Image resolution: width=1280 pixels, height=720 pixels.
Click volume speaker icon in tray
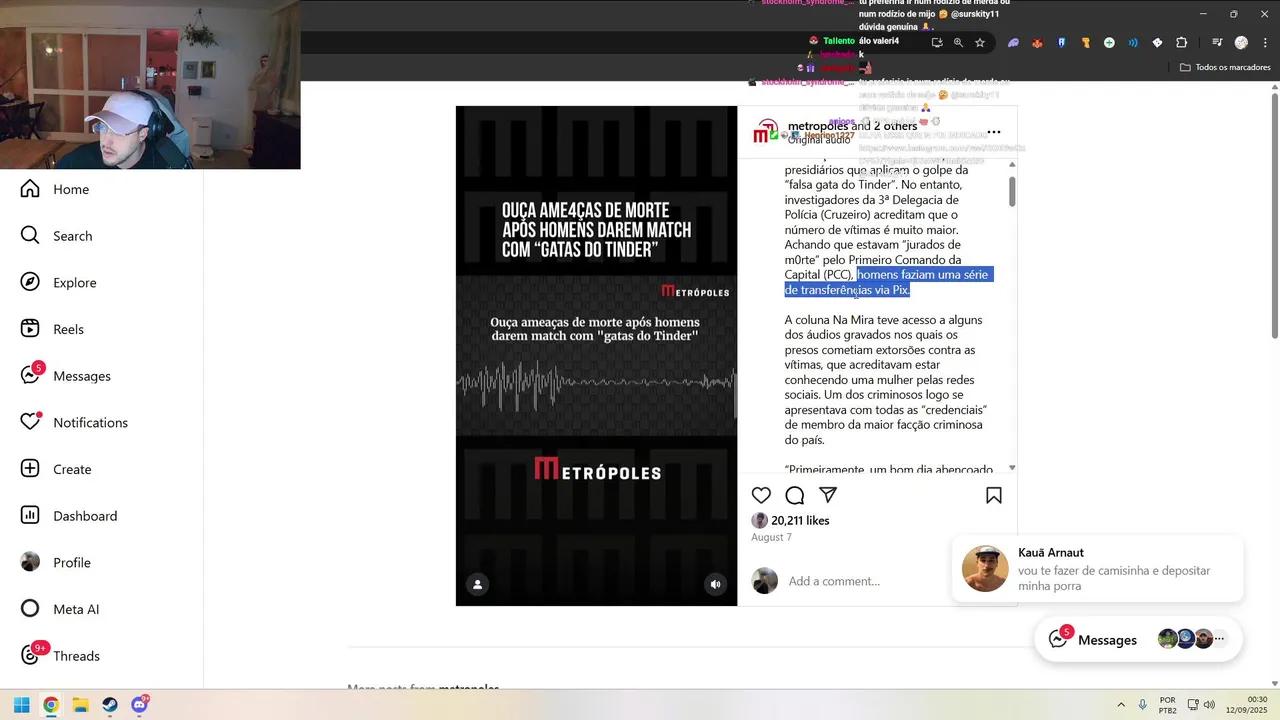(1209, 705)
